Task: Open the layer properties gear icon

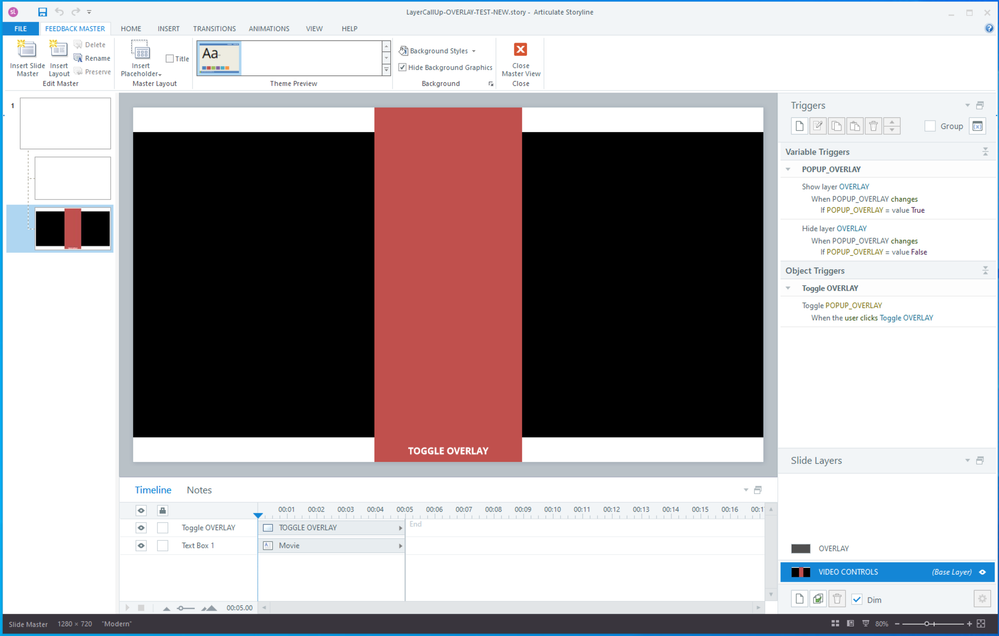Action: click(980, 598)
